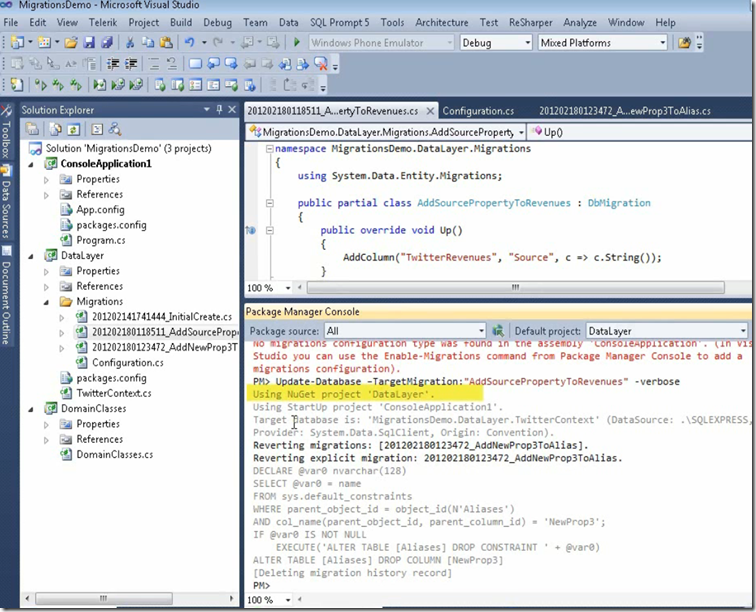The image size is (756, 612).
Task: Go to next bookmark icon
Action: (x=231, y=64)
